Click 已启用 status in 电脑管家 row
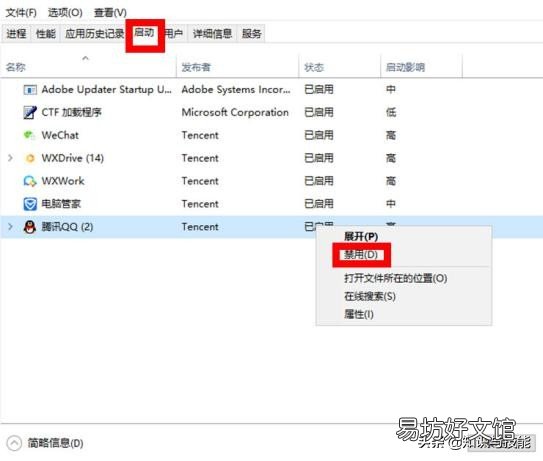Viewport: 543px width, 461px height. point(319,204)
